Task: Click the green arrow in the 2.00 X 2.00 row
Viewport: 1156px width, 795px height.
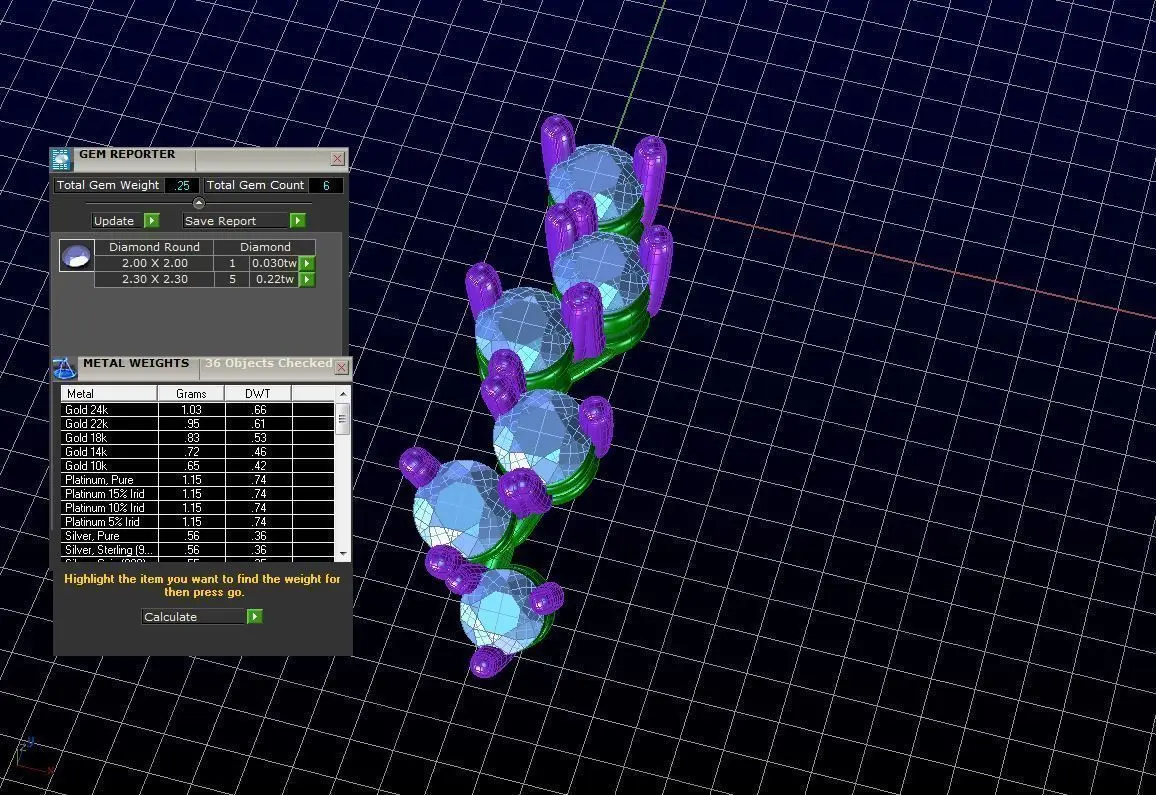Action: point(307,263)
